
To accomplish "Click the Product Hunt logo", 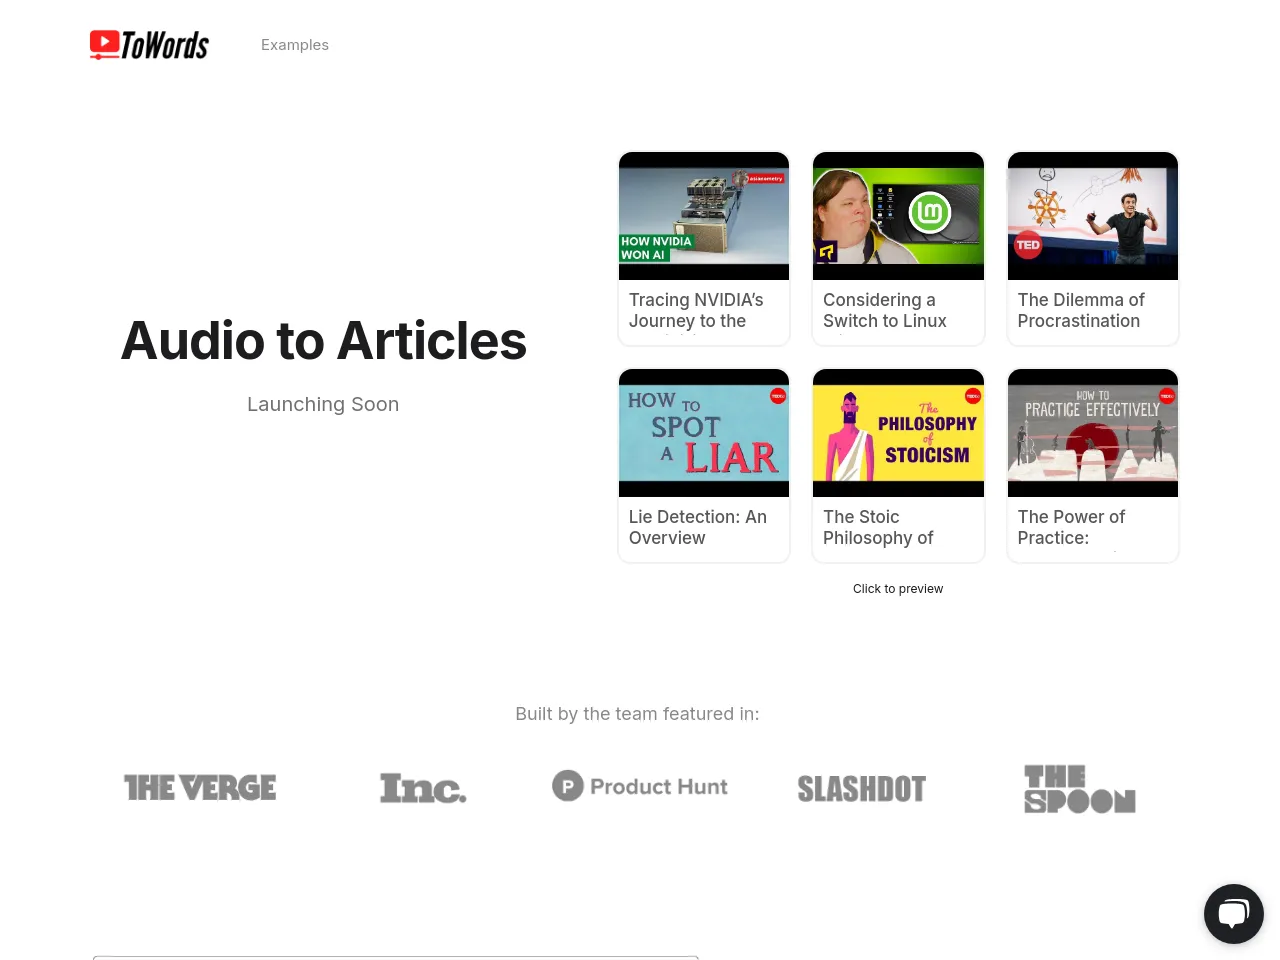I will point(640,786).
